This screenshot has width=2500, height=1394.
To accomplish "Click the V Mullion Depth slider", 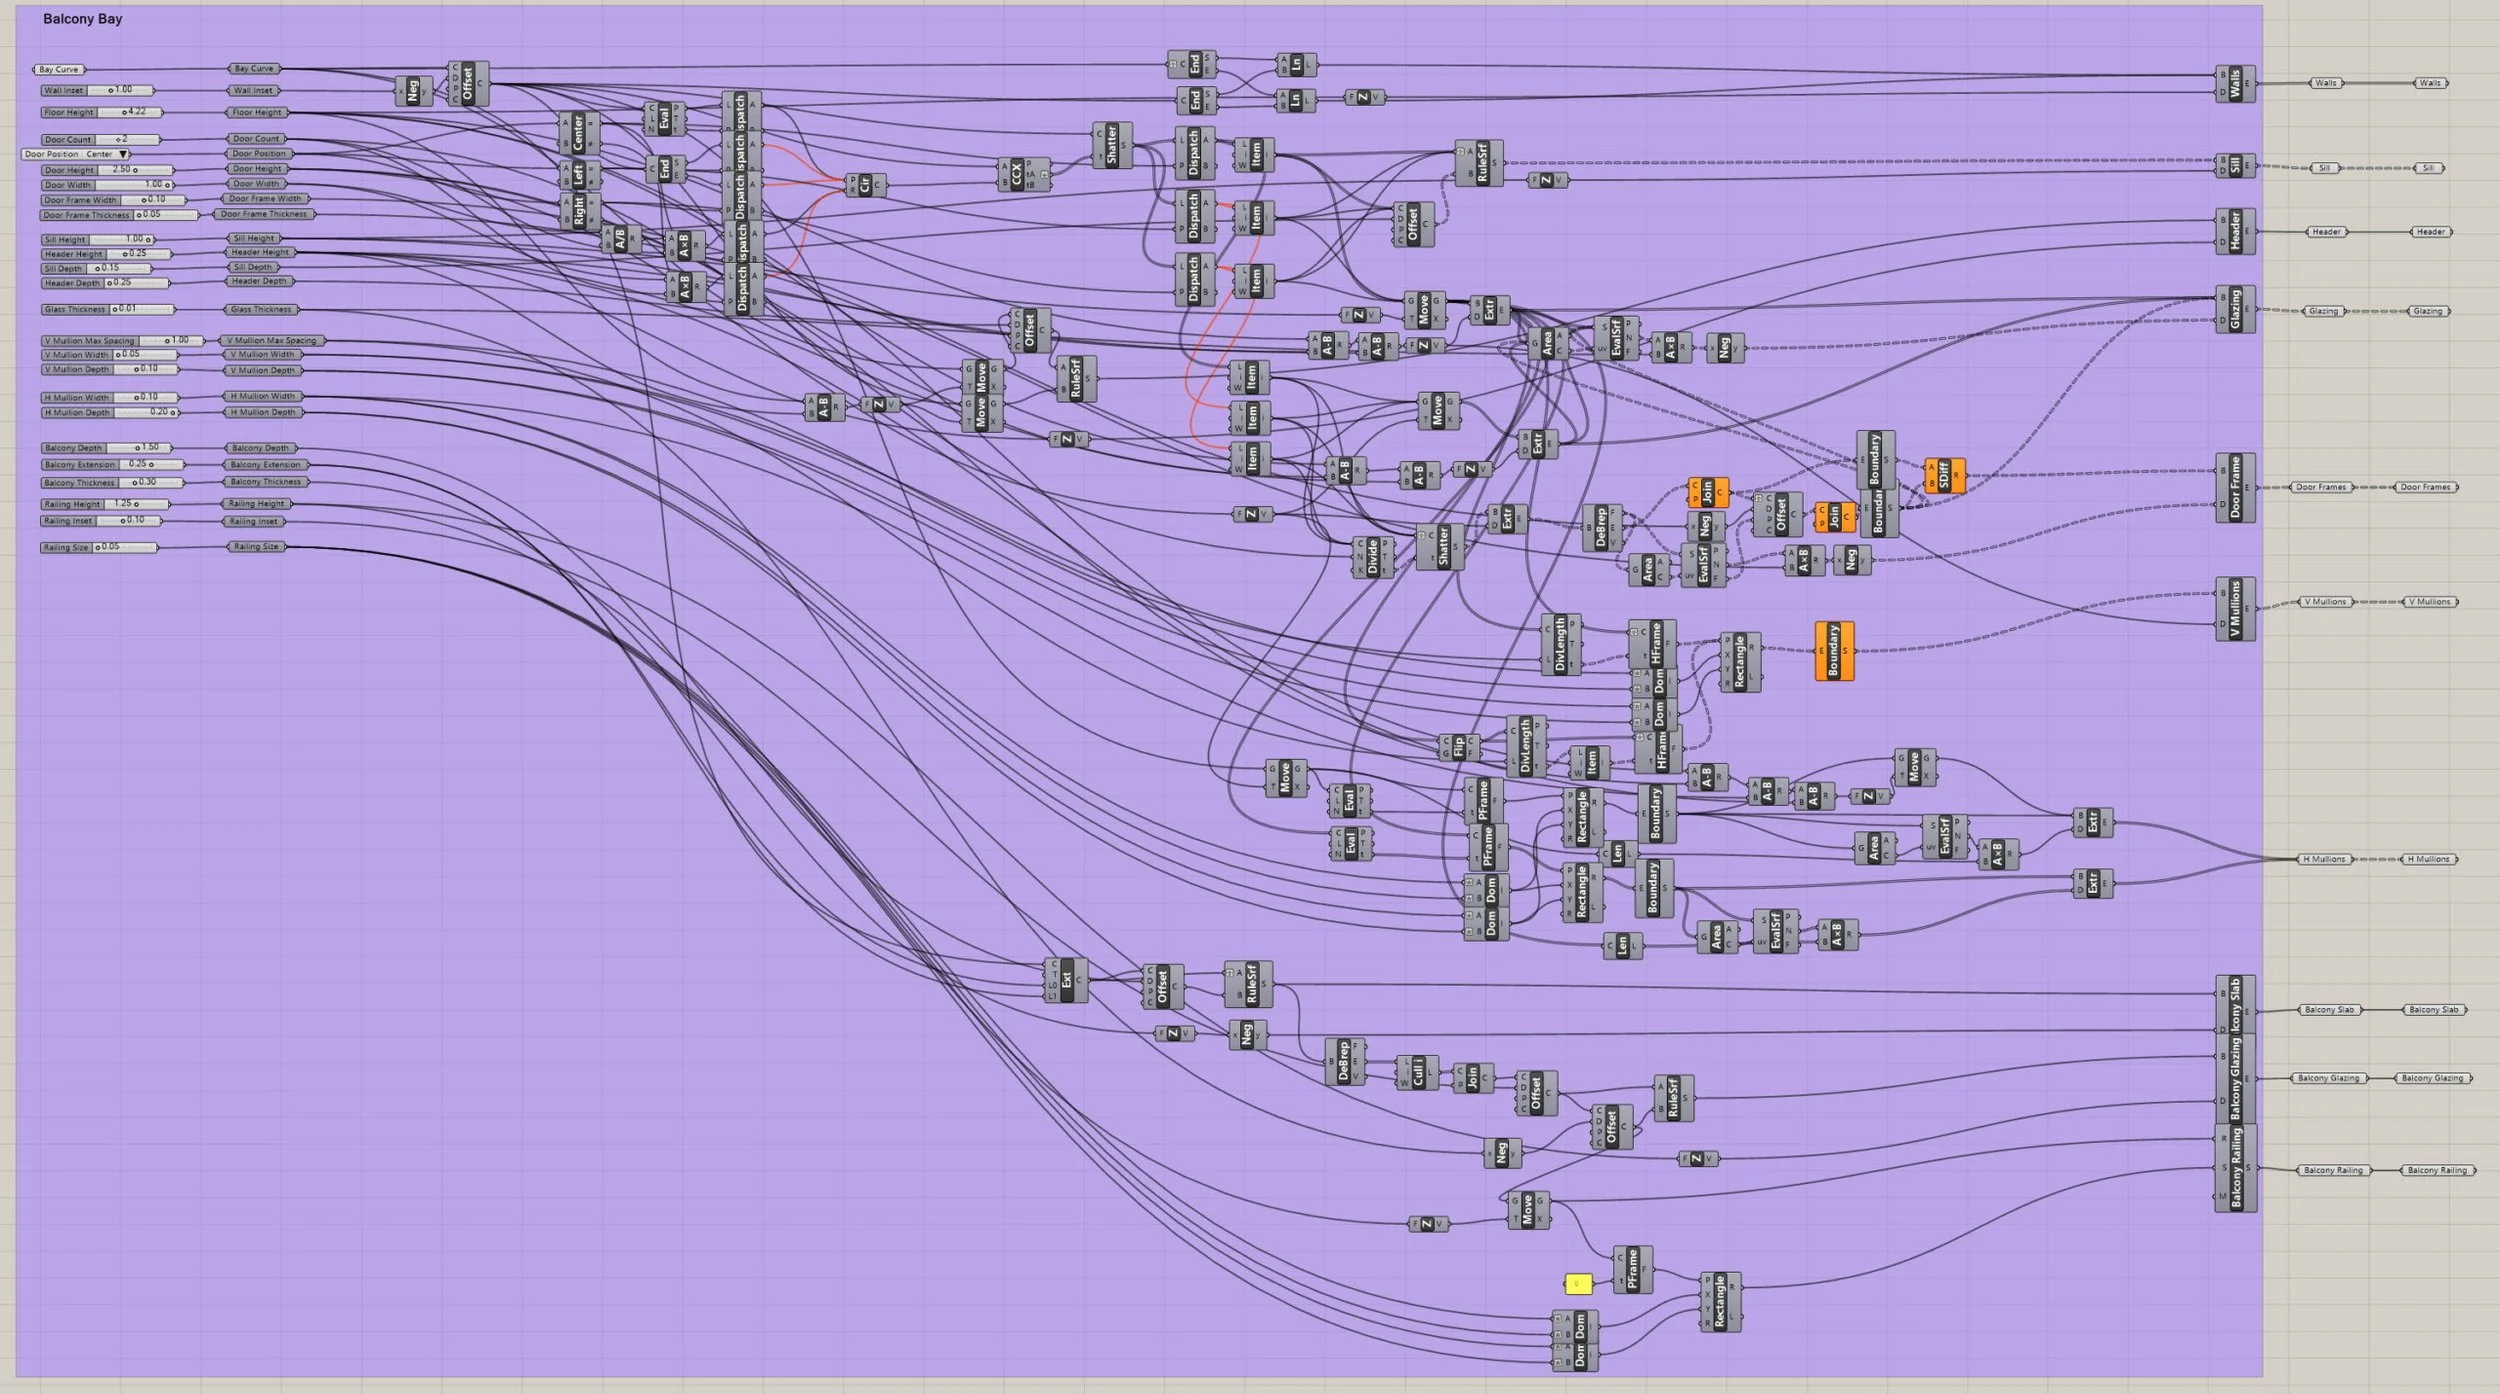I will click(x=109, y=370).
